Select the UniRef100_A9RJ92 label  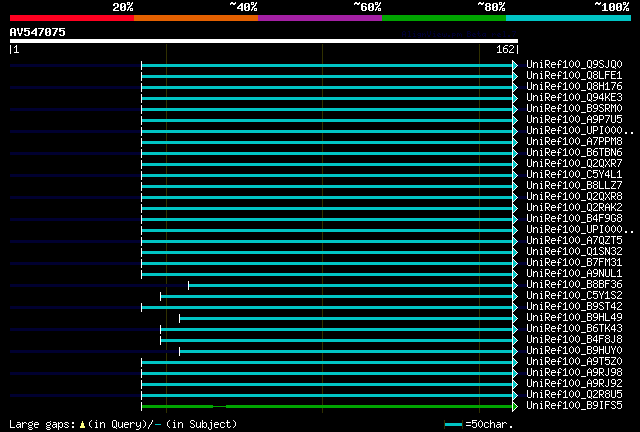coord(574,384)
